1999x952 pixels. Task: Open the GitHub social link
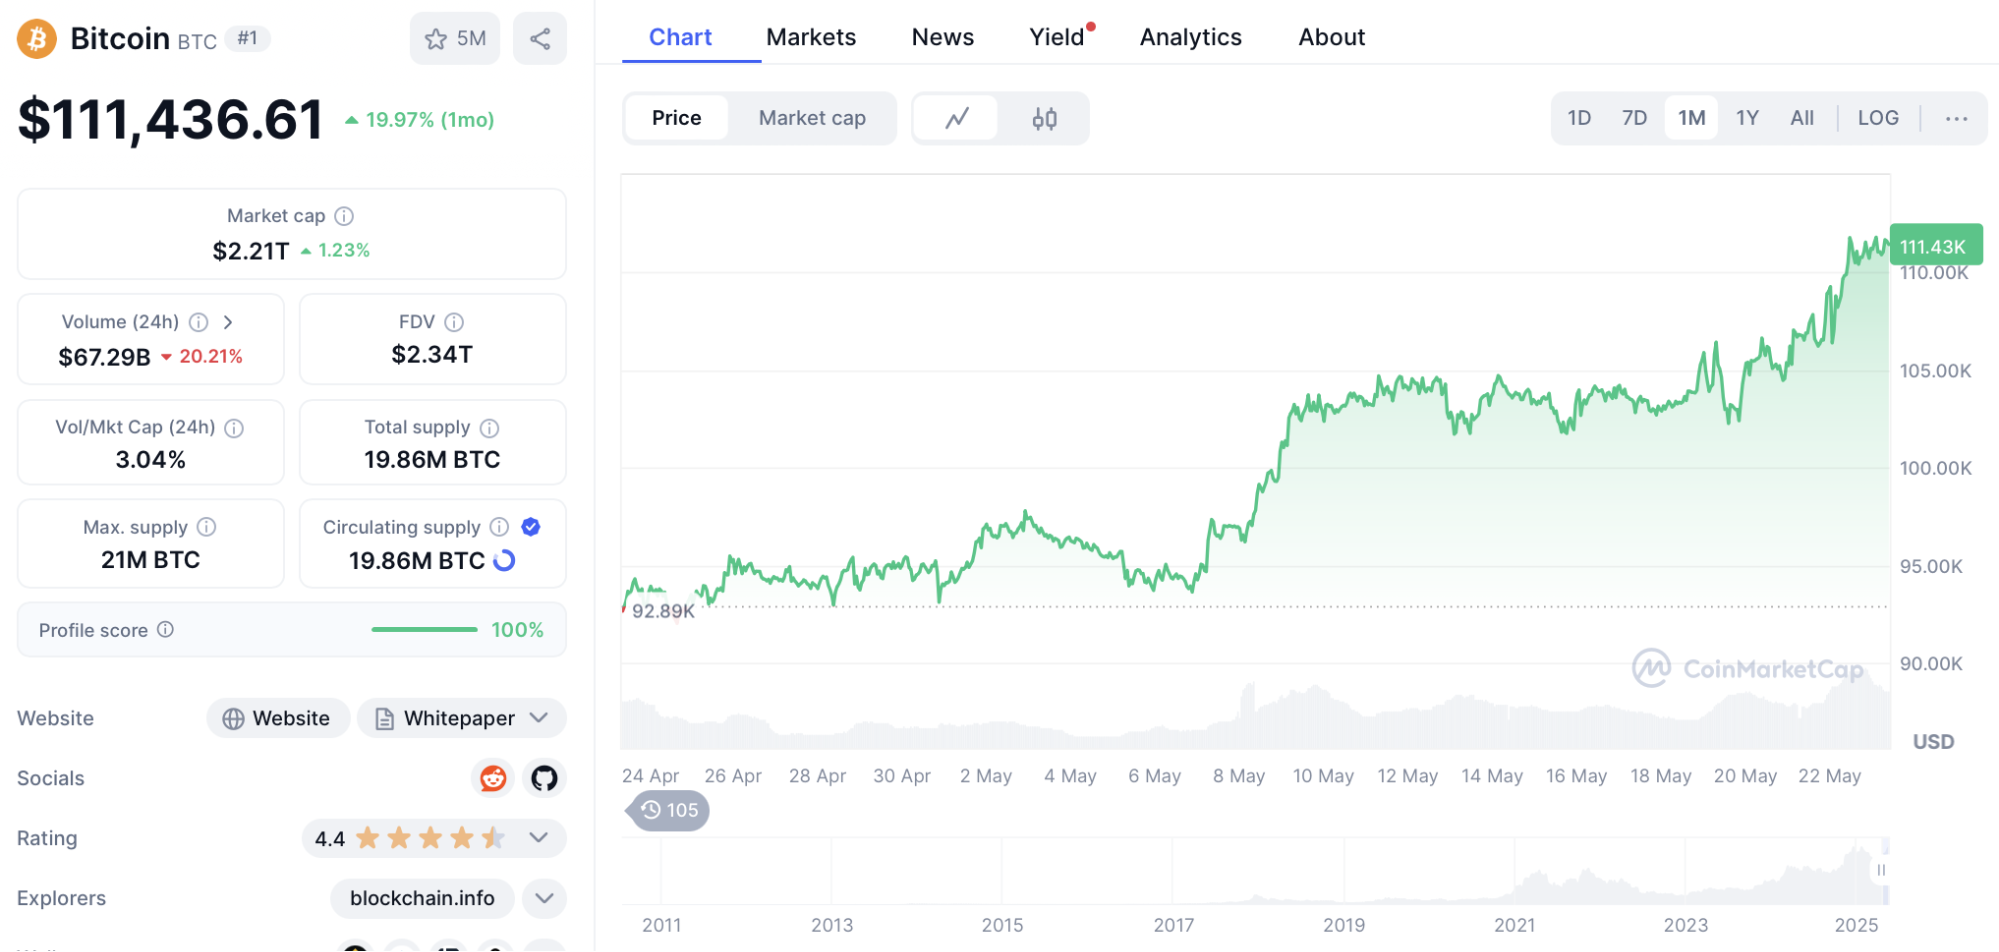click(x=544, y=778)
